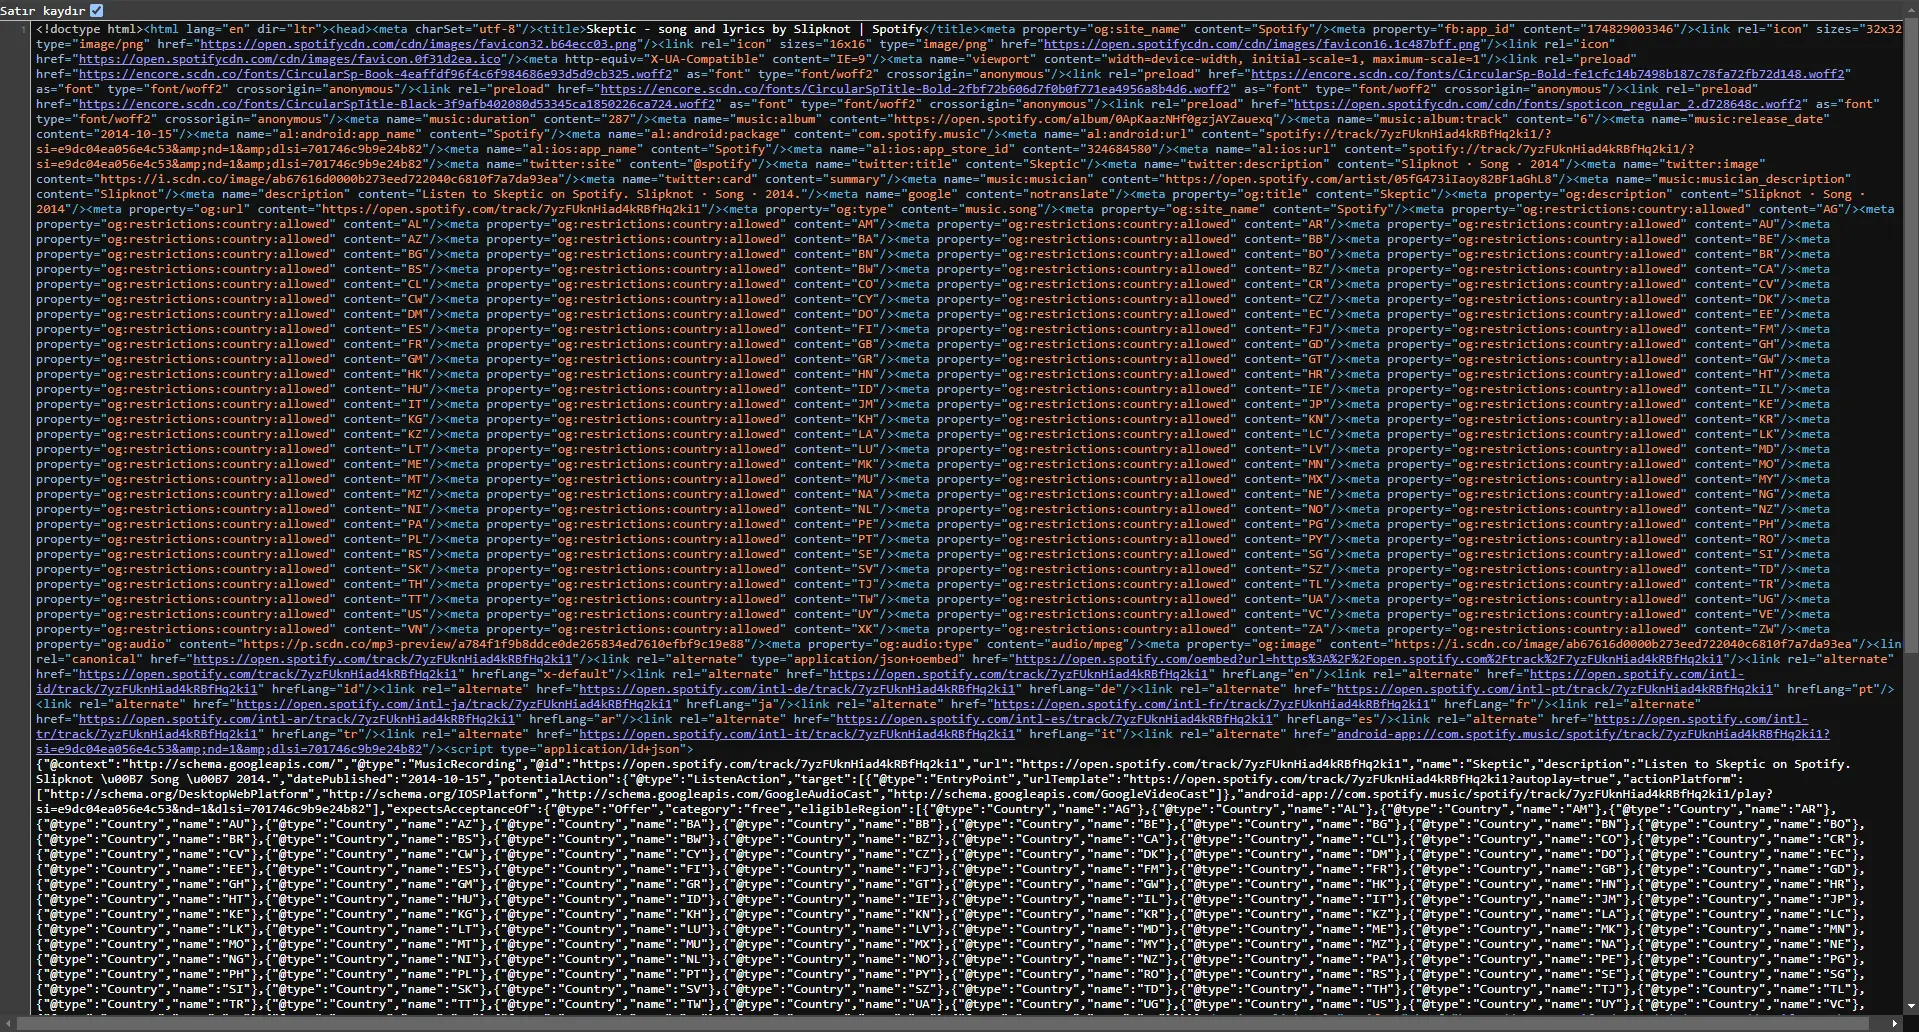Click the "GoogleAudioCast" platform URL text

[716, 794]
